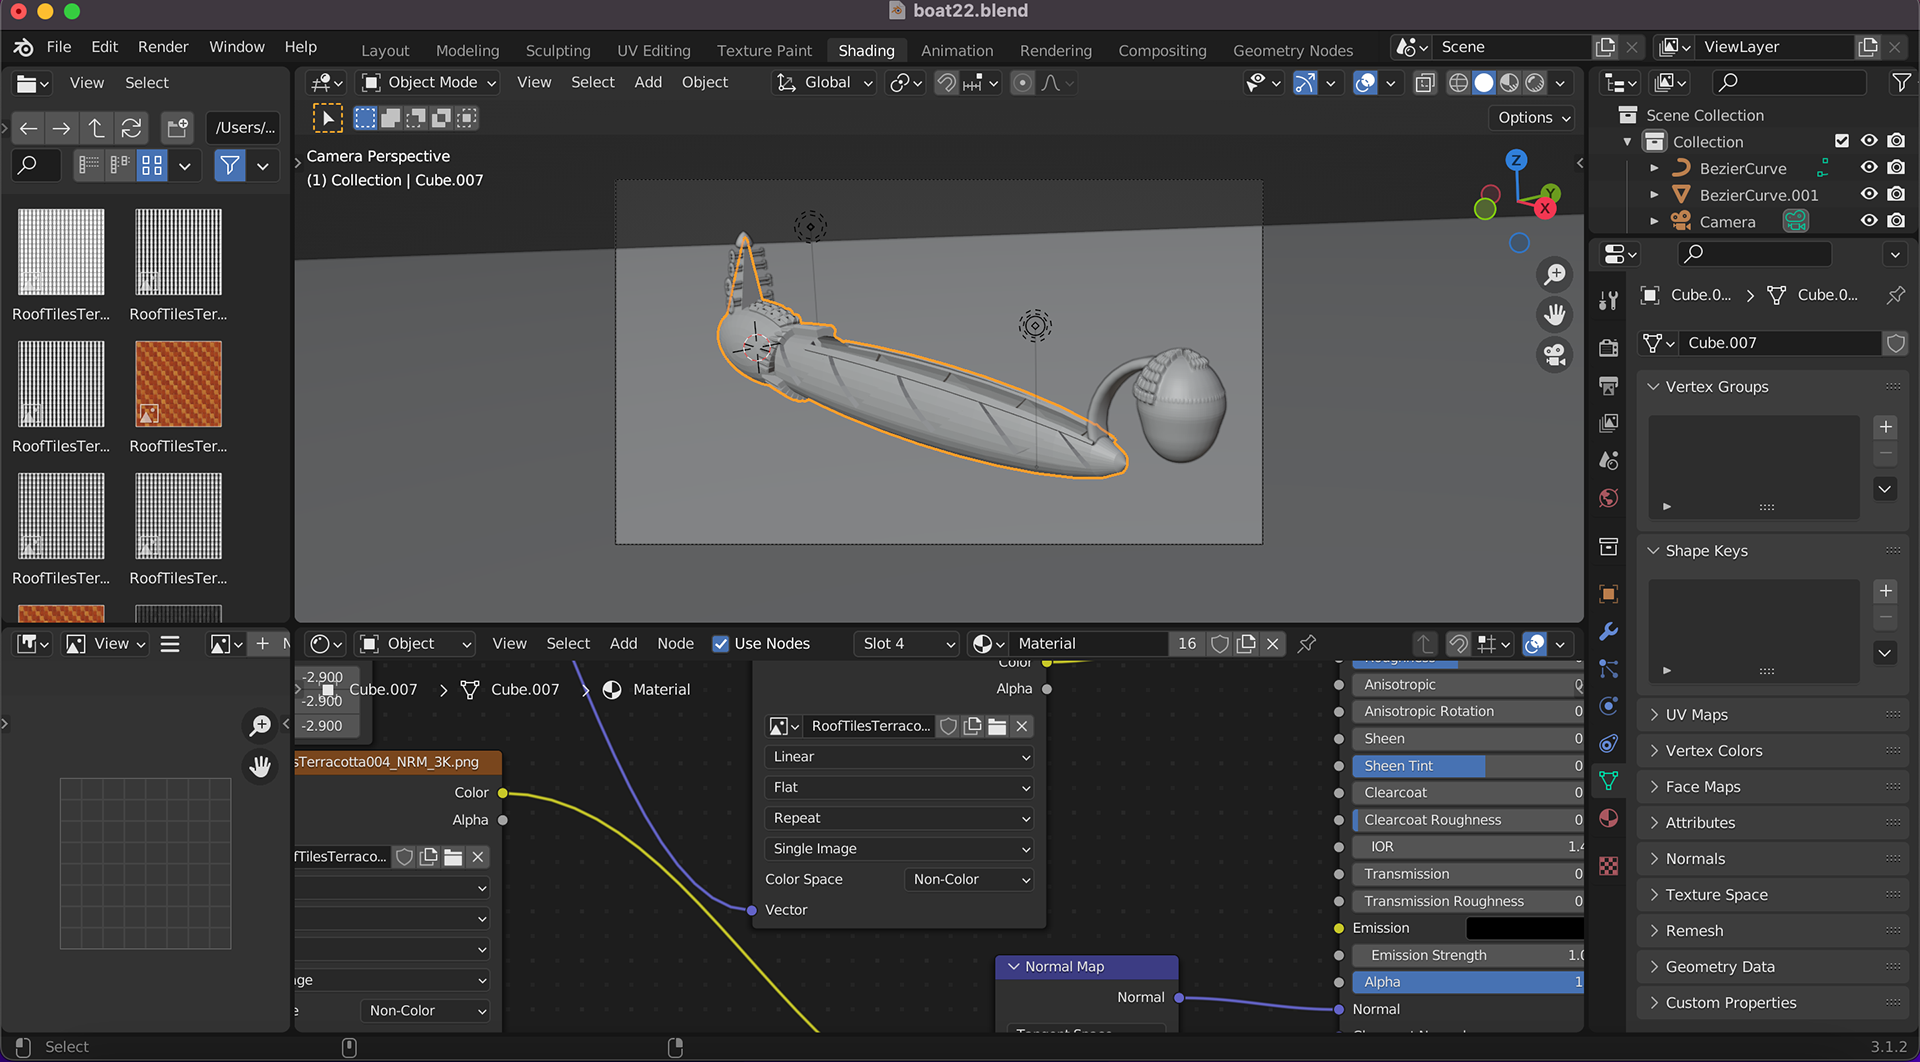Toggle X-ray mode in the viewport
The height and width of the screenshot is (1062, 1920).
pyautogui.click(x=1425, y=83)
